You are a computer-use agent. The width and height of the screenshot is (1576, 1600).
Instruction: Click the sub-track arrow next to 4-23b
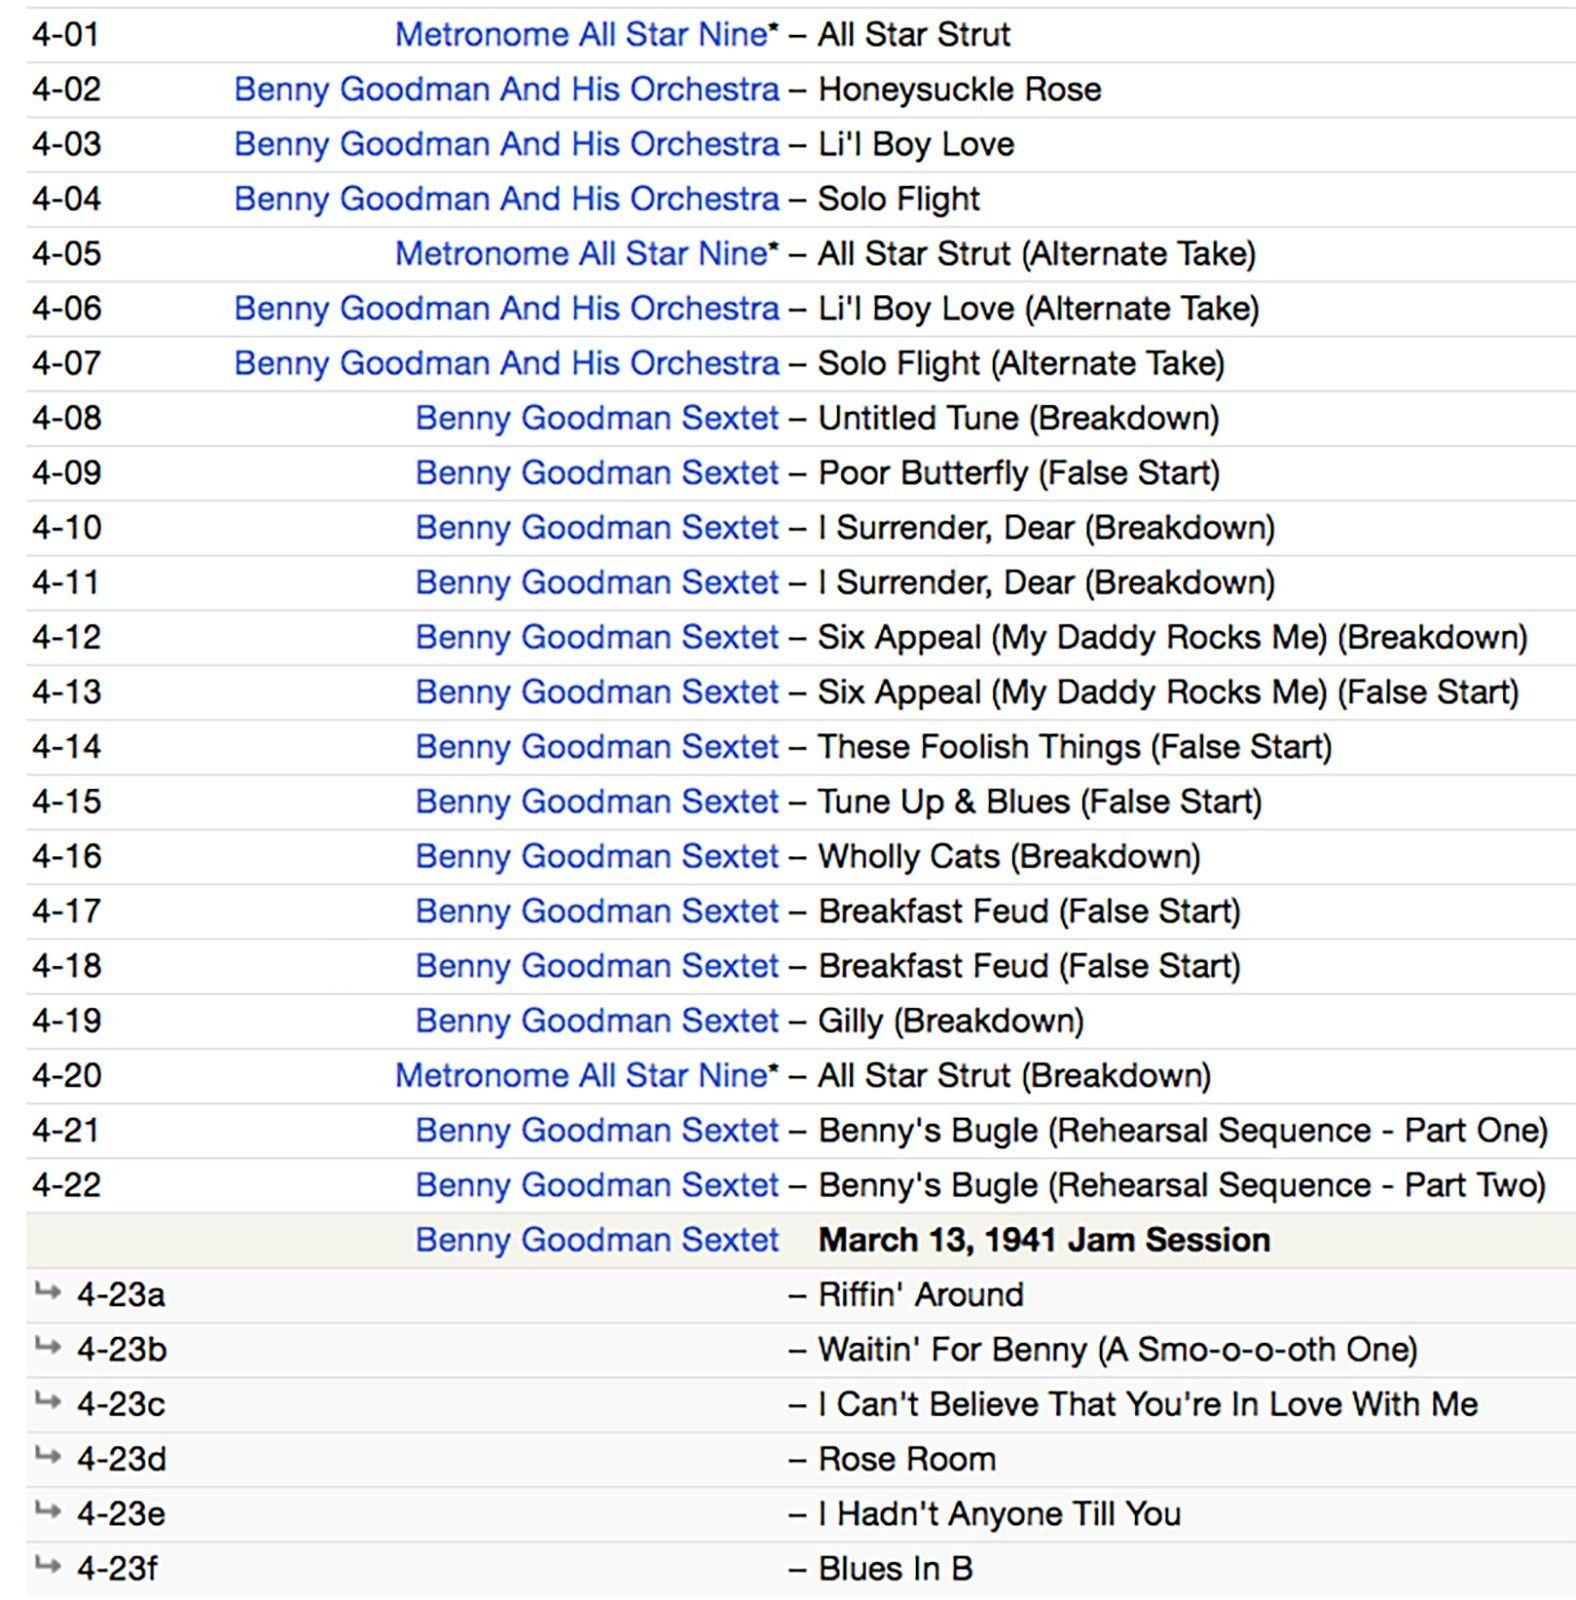pos(47,1346)
